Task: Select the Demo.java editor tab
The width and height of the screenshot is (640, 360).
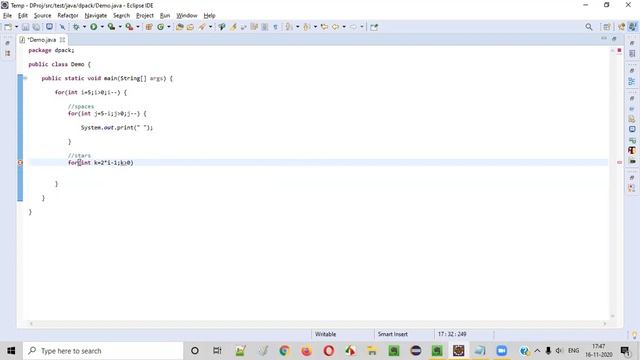Action: pyautogui.click(x=42, y=40)
